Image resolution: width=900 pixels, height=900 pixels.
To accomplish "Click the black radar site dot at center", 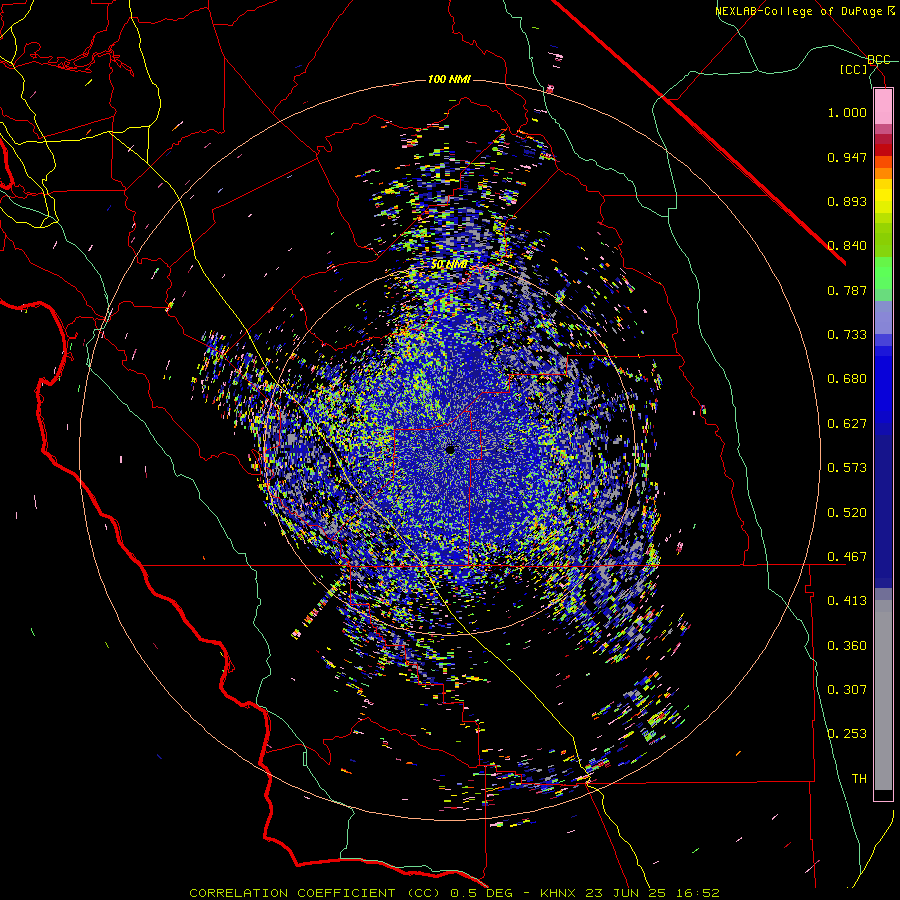I will [x=450, y=450].
